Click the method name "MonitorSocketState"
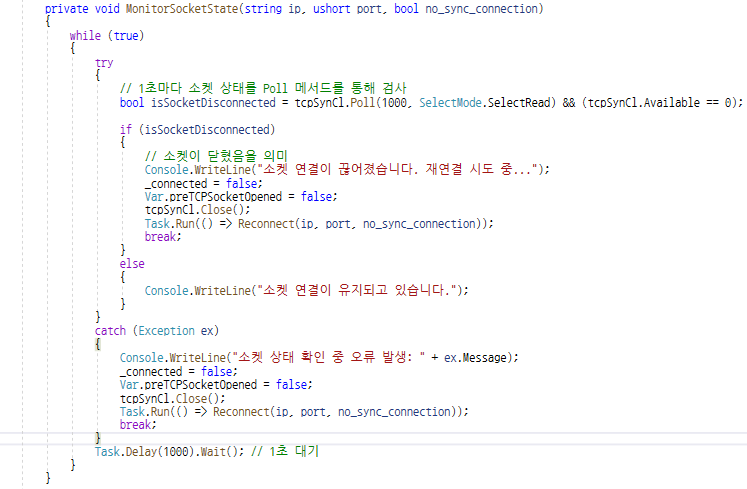This screenshot has width=747, height=489. point(182,9)
